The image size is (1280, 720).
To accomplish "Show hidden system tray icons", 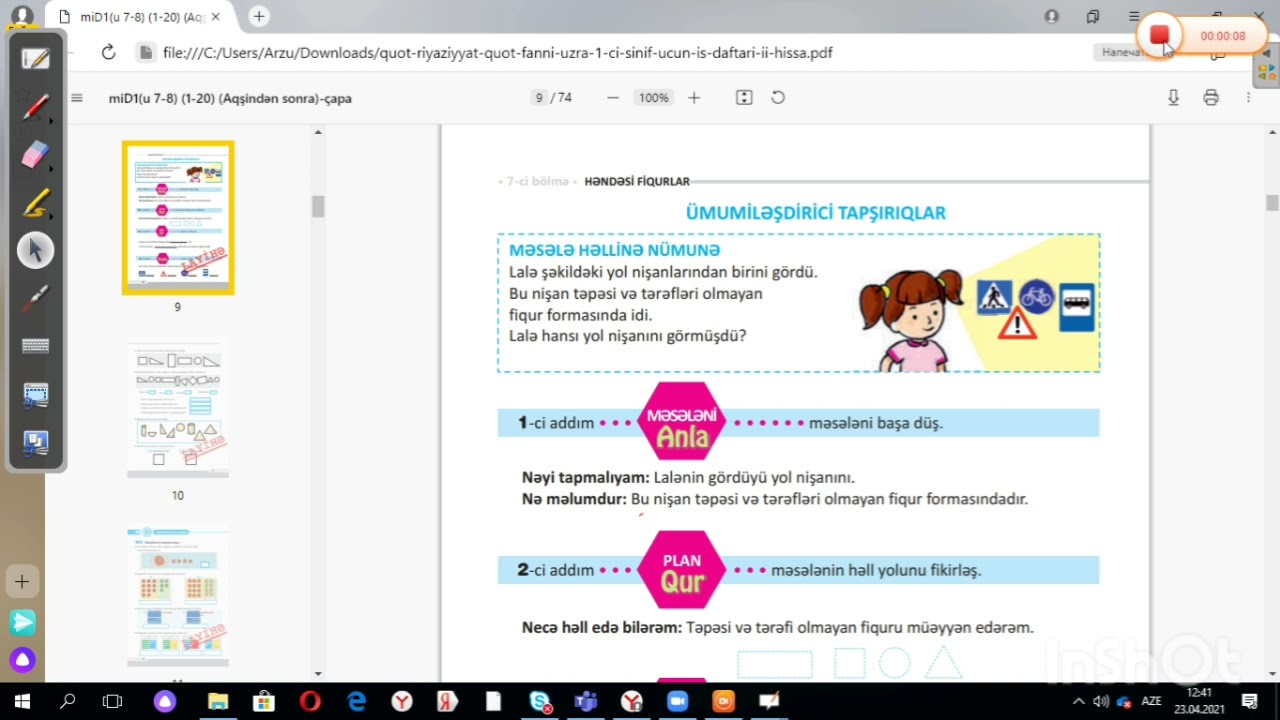I will (x=1079, y=701).
